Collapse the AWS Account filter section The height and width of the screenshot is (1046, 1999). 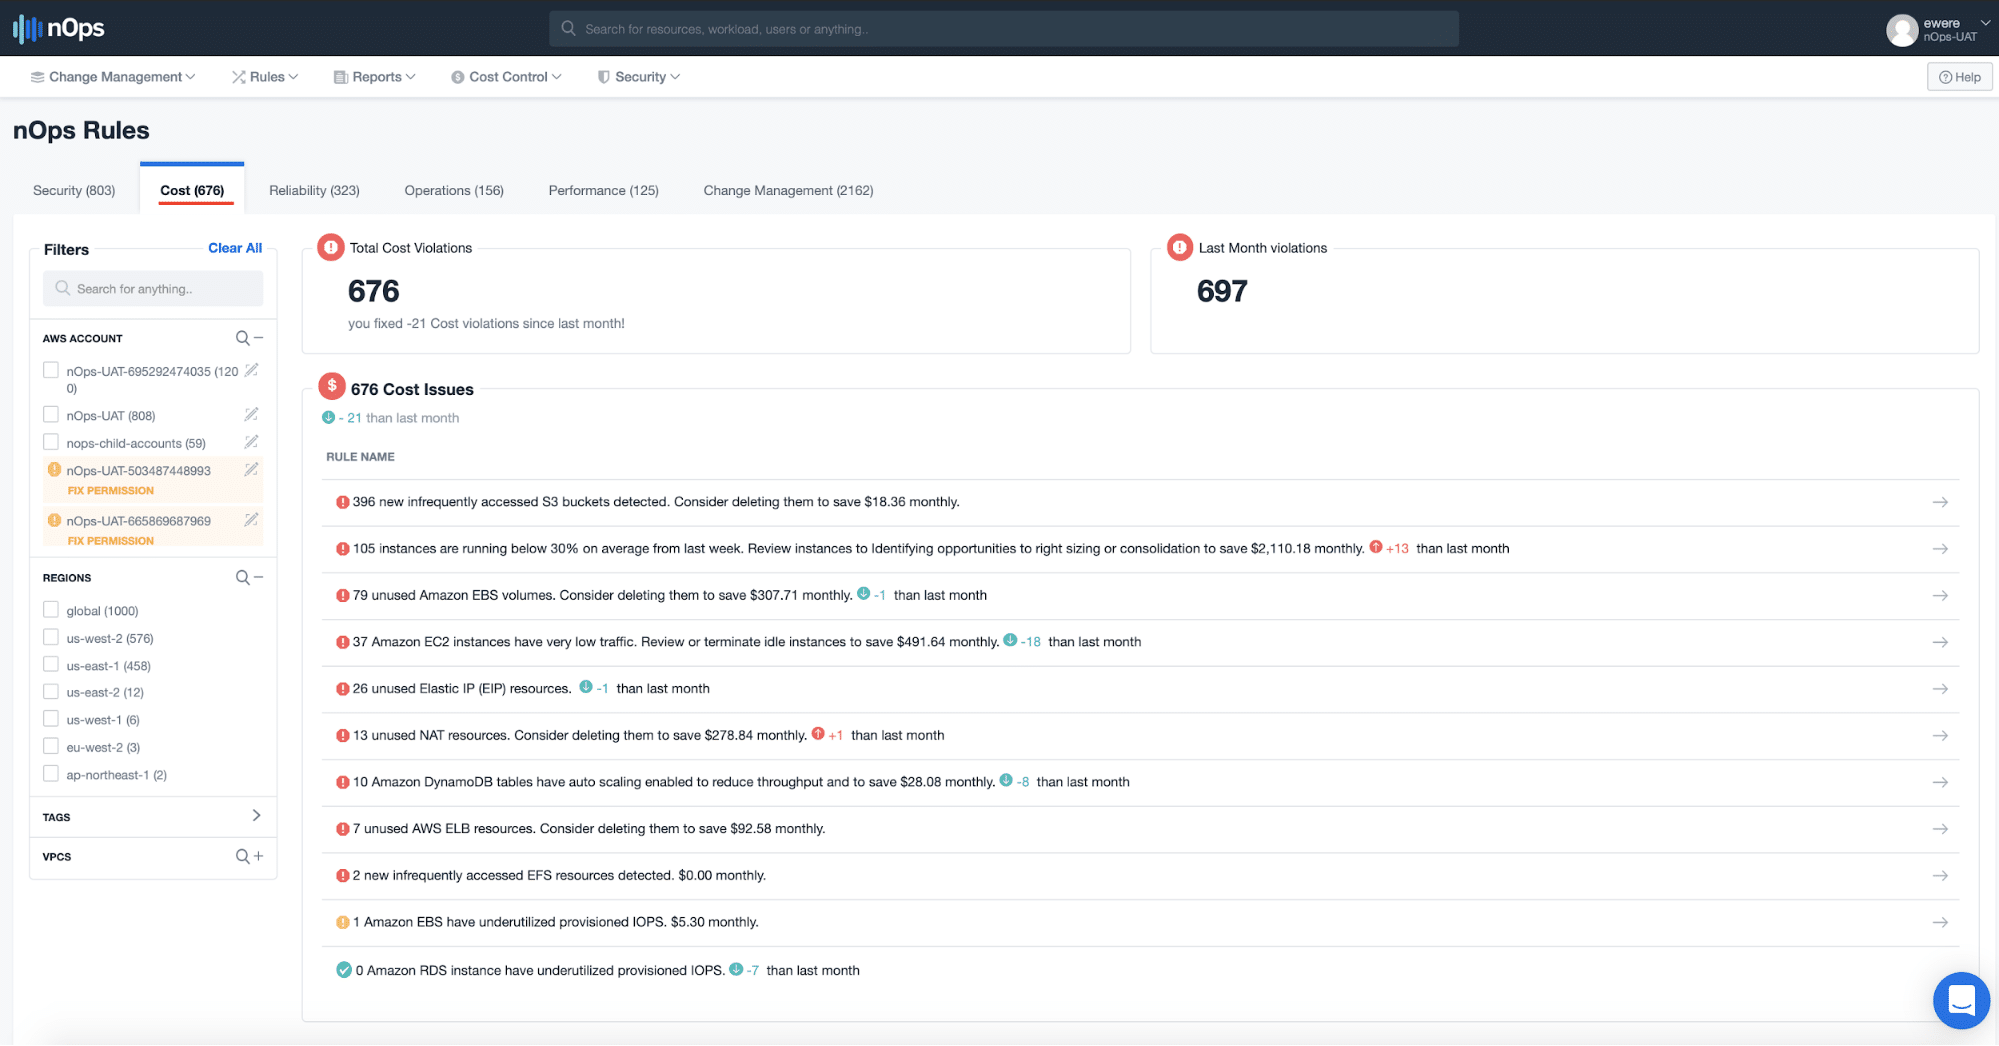pos(259,338)
